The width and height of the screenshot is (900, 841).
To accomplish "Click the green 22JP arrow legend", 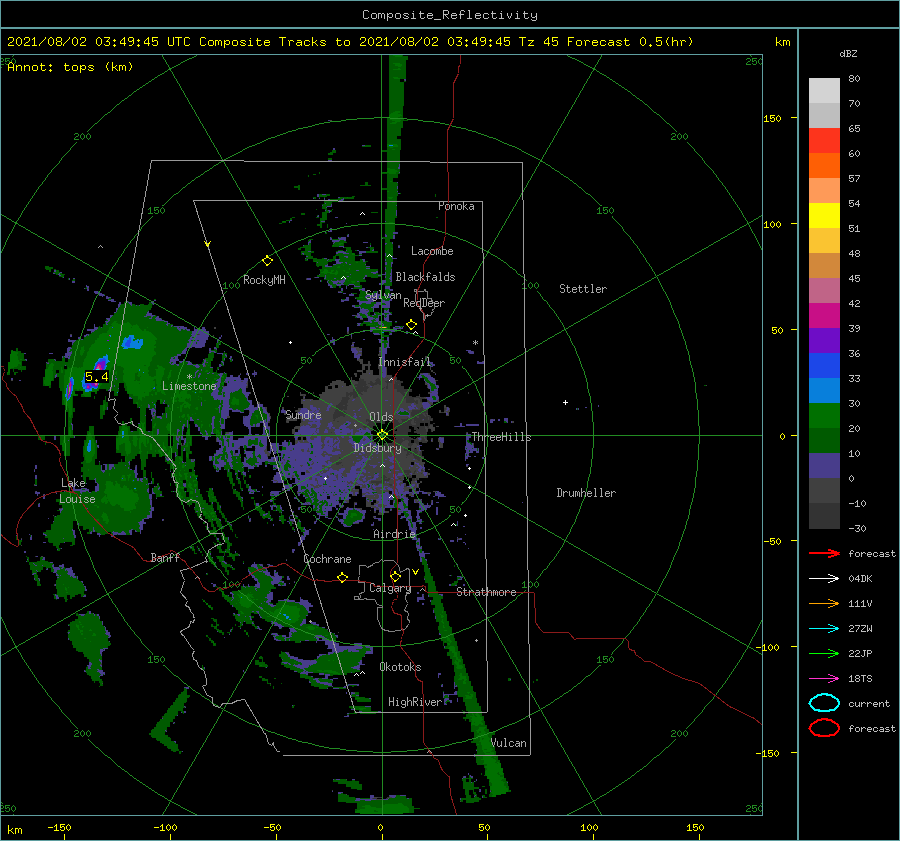I will click(x=824, y=654).
